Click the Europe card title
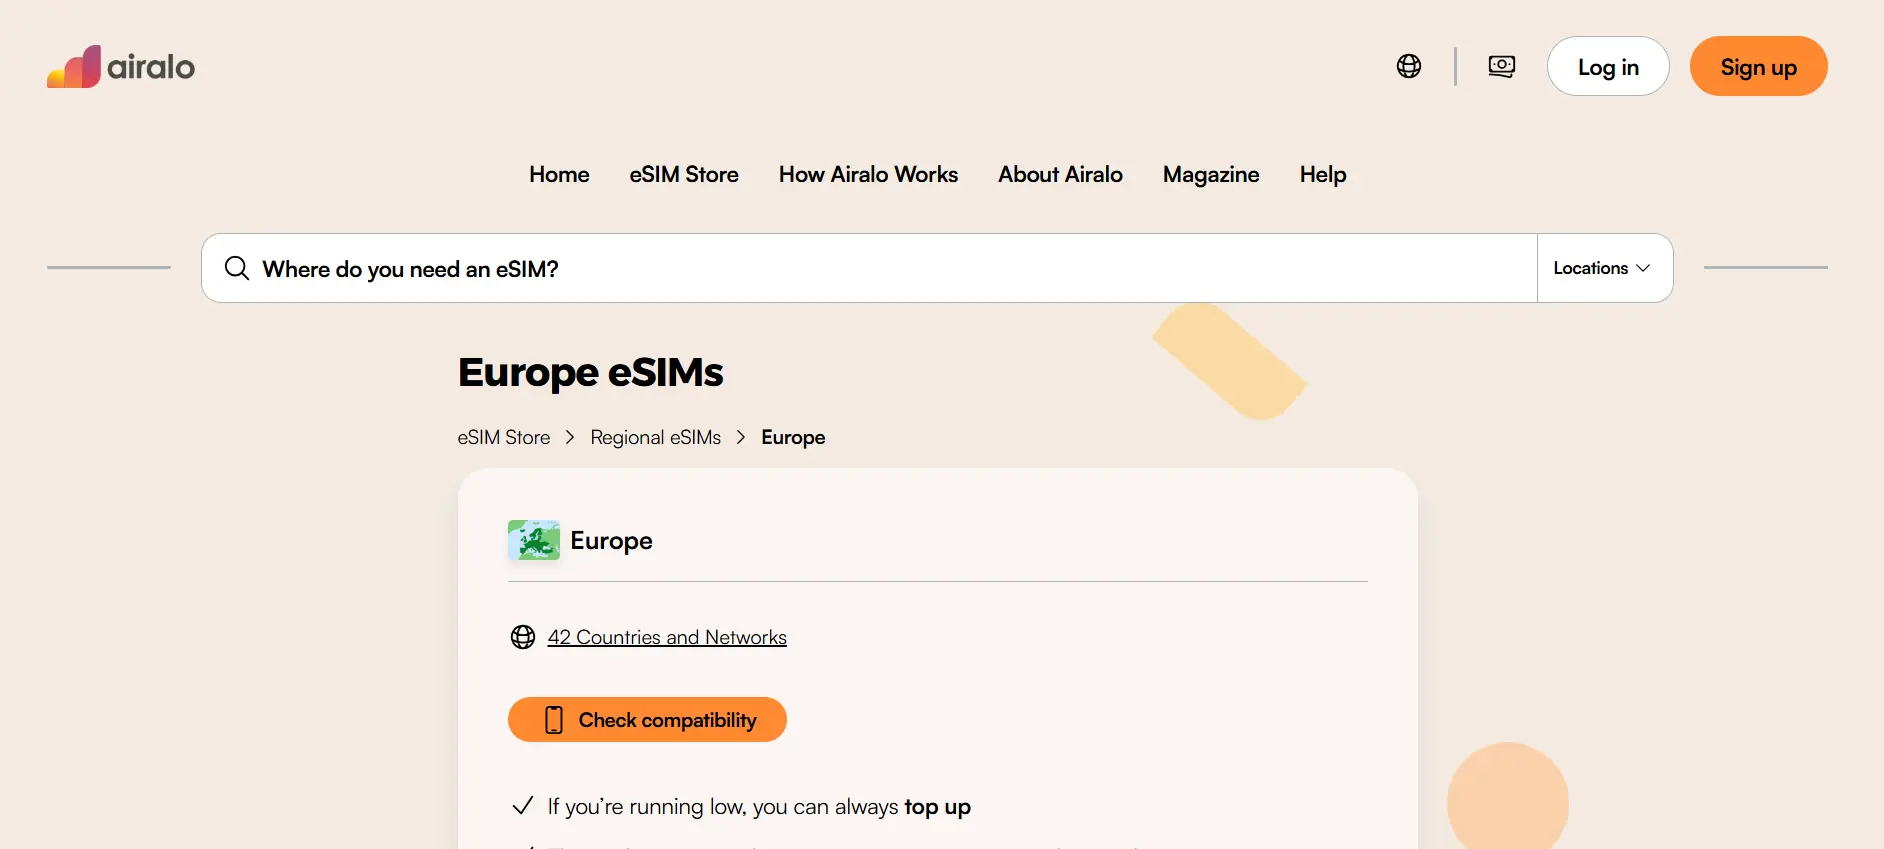The image size is (1884, 849). [x=611, y=540]
